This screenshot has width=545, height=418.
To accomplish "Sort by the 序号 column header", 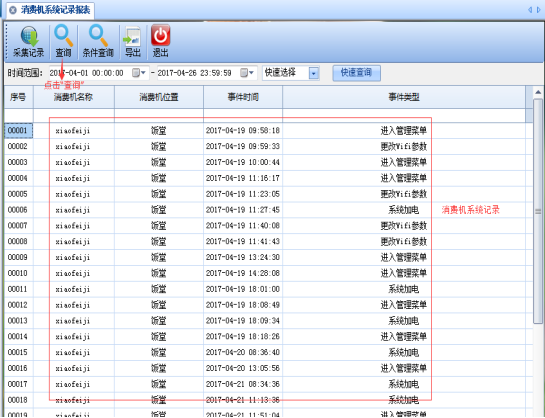I will coord(18,97).
